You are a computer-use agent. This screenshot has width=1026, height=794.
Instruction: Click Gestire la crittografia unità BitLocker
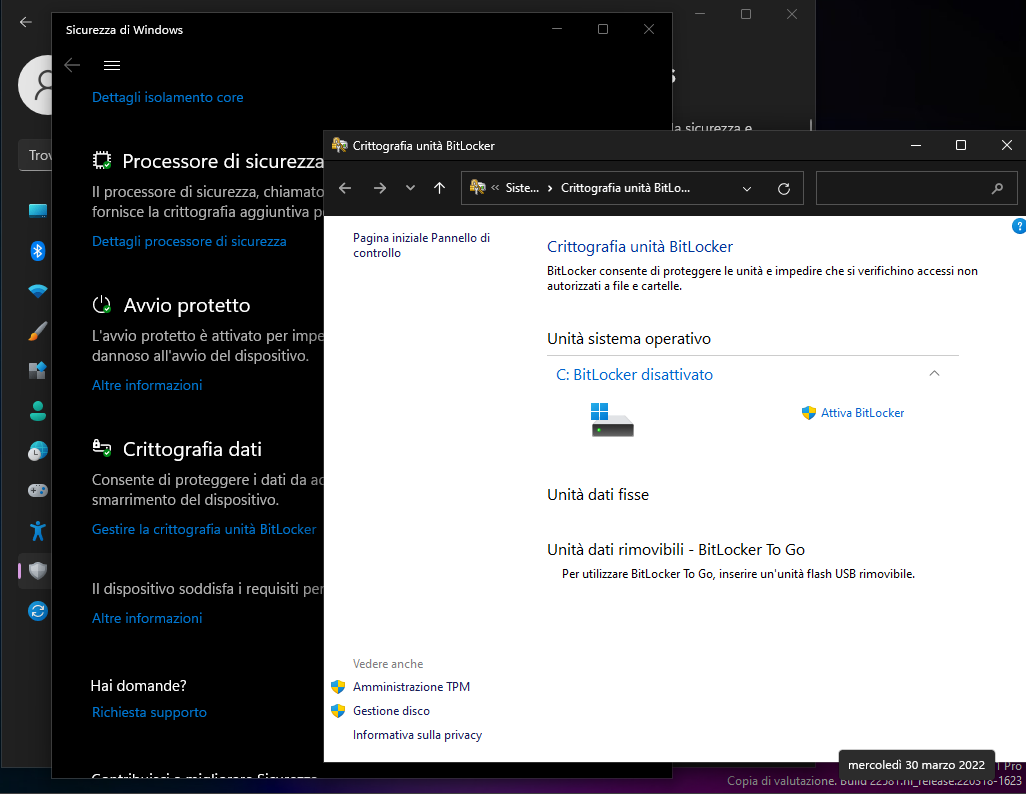(204, 530)
